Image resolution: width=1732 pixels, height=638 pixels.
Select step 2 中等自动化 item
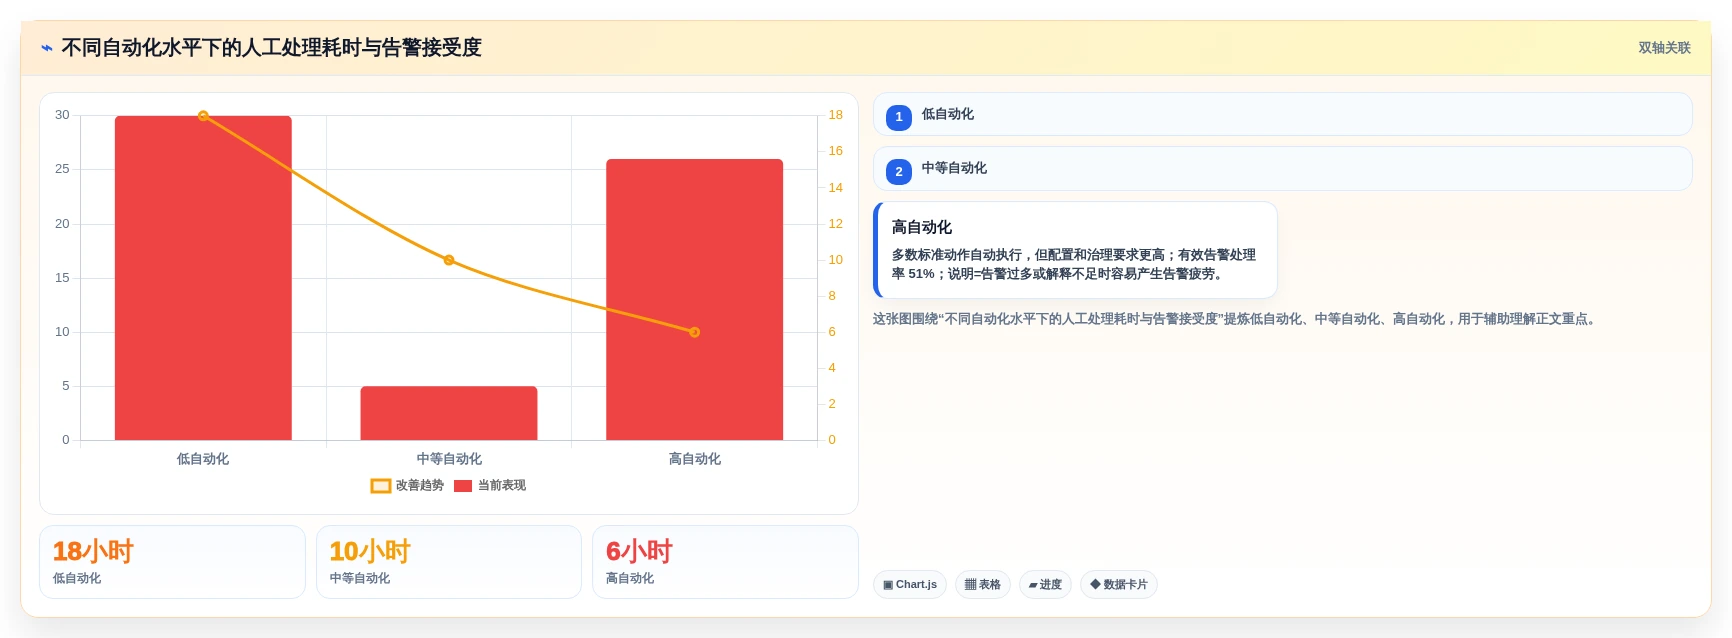click(1282, 169)
